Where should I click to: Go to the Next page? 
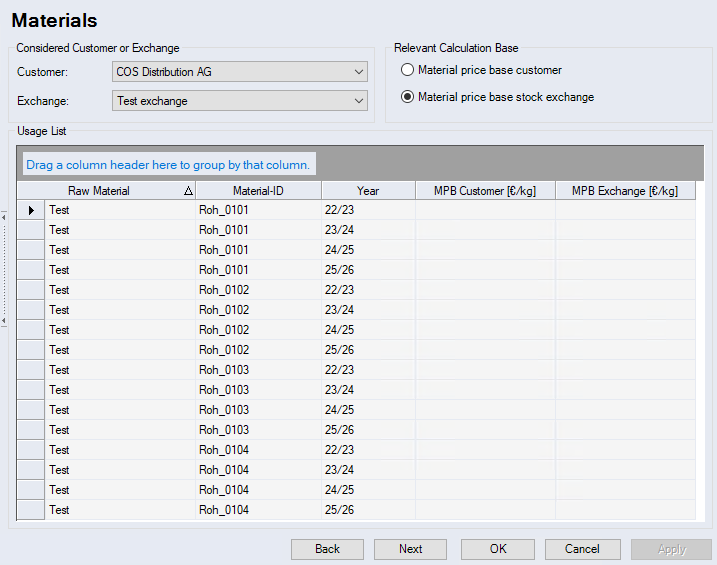[410, 549]
